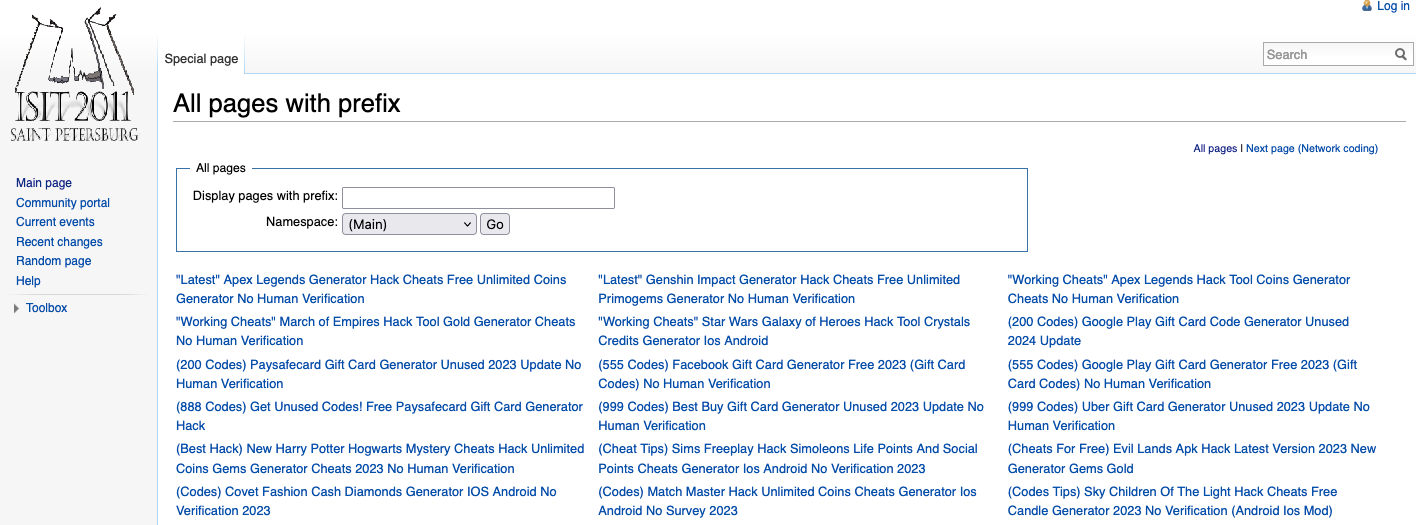Click the Namespace label

(302, 222)
